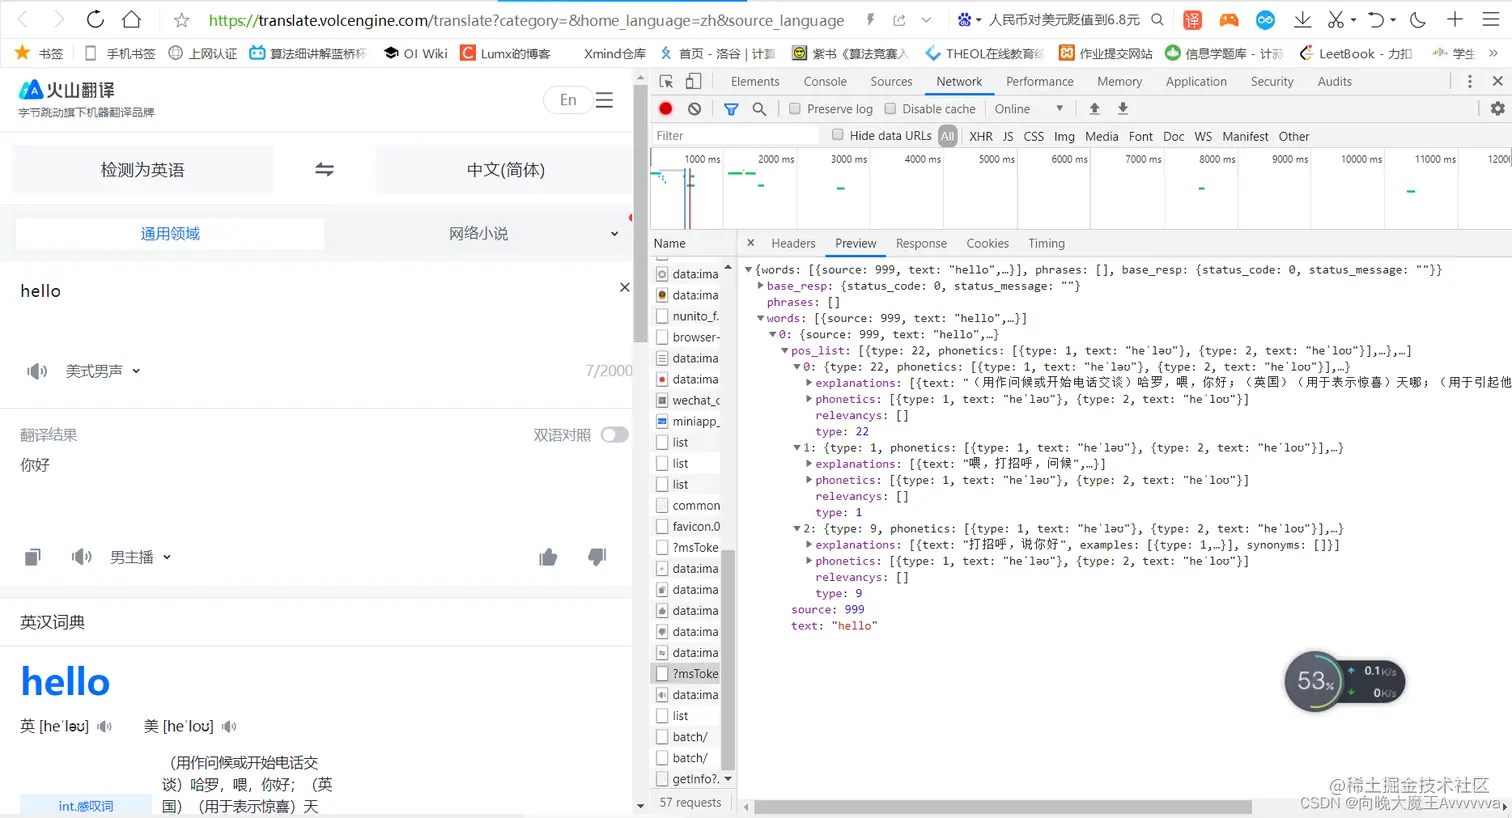Switch interface language with En button
1512x818 pixels.
[x=568, y=100]
